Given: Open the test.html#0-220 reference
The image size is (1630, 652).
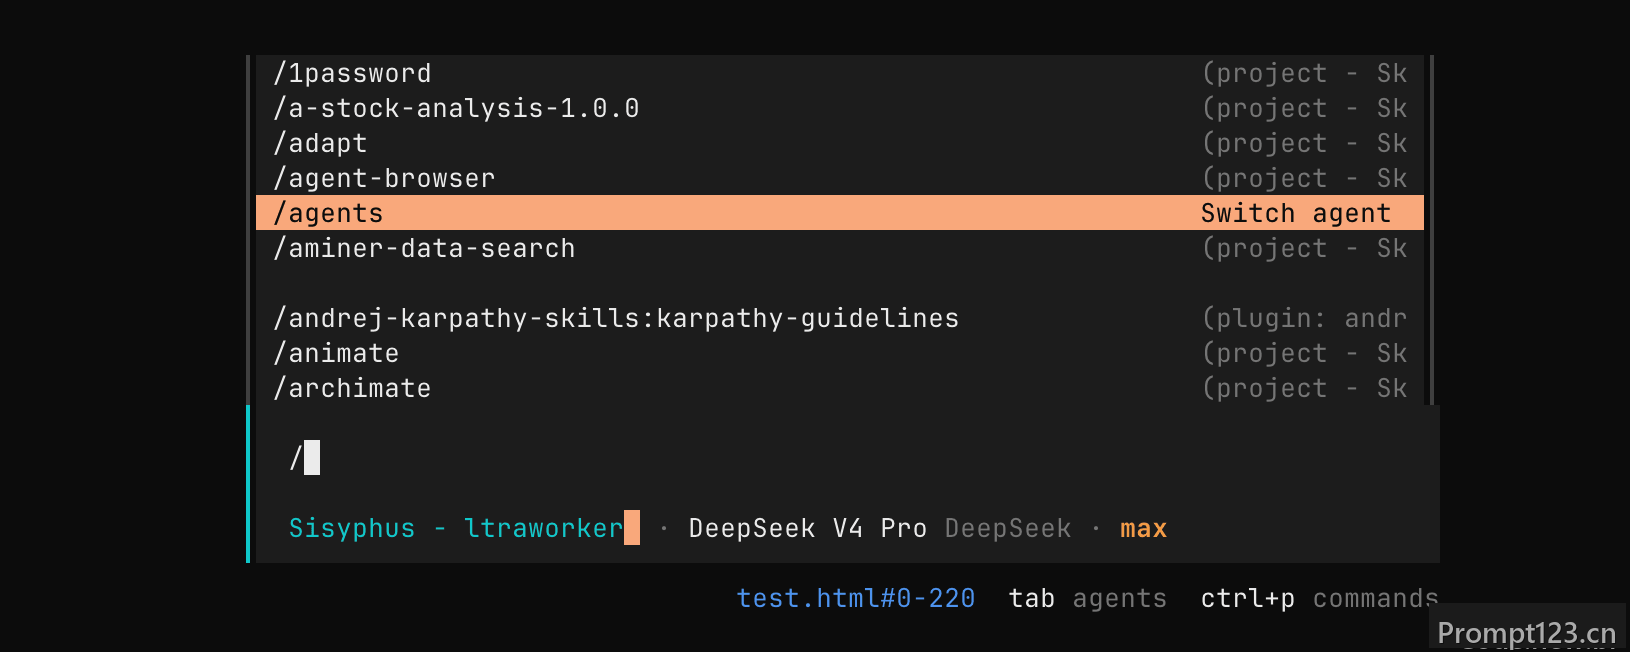Looking at the screenshot, I should coord(856,598).
